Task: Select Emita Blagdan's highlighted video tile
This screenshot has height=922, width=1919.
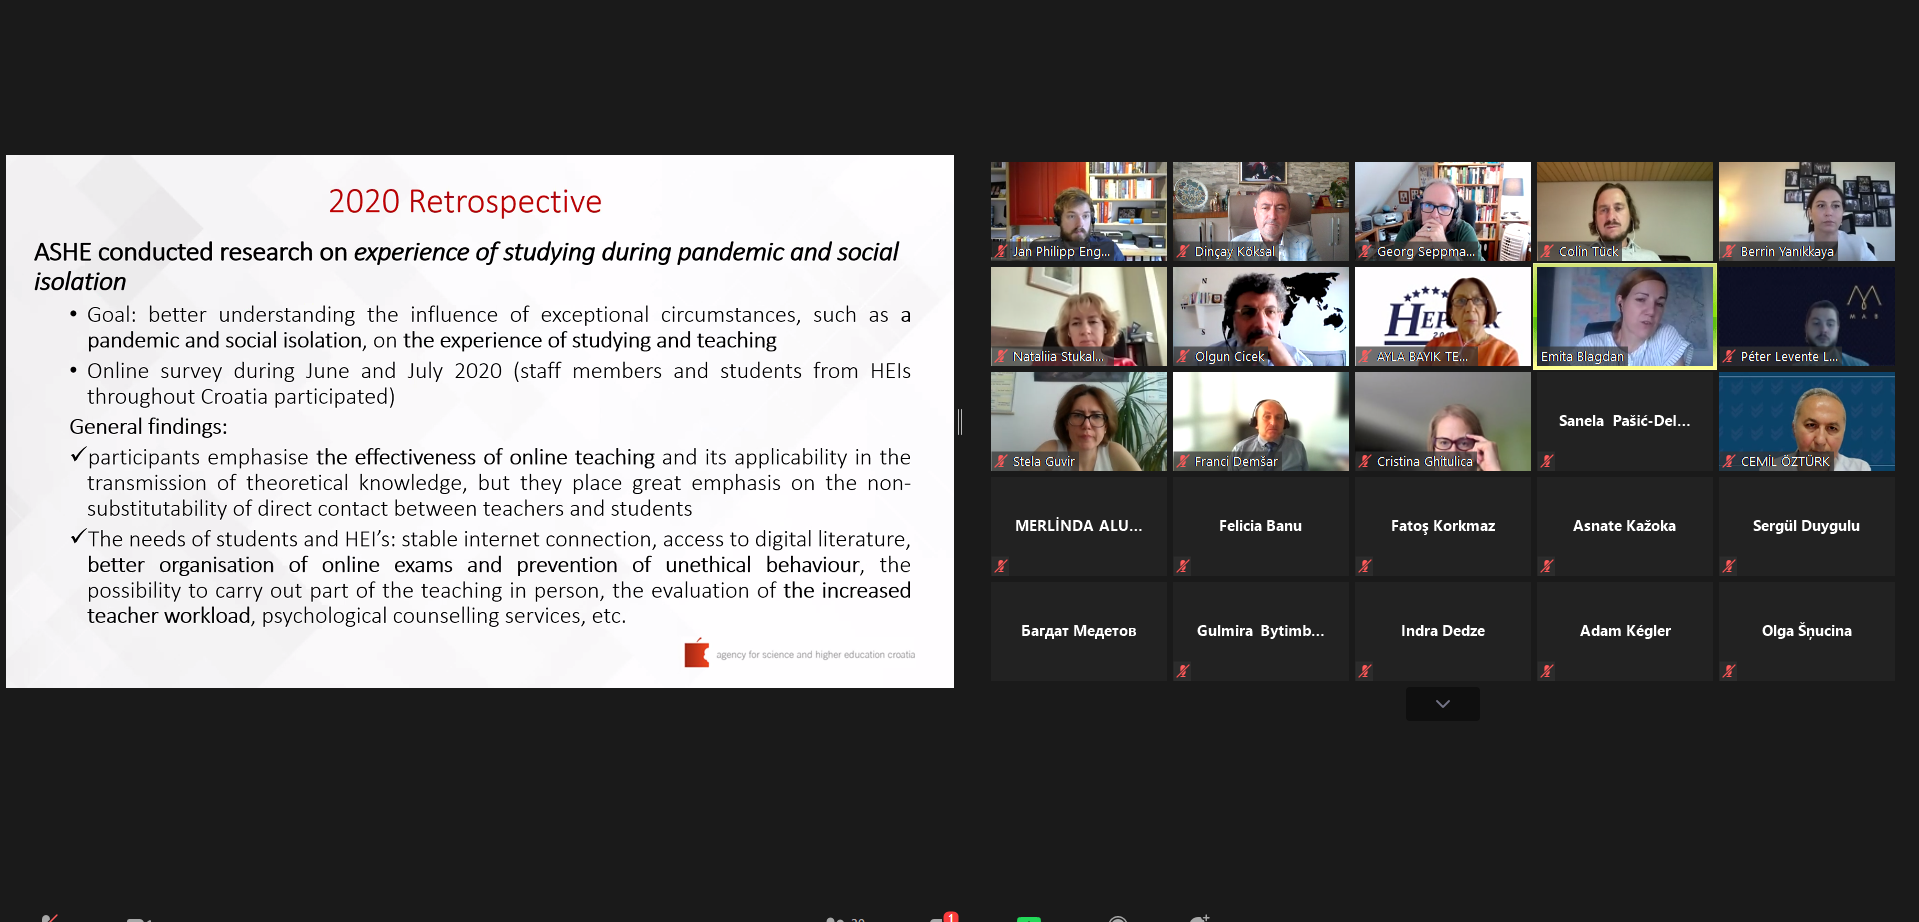Action: [x=1624, y=316]
